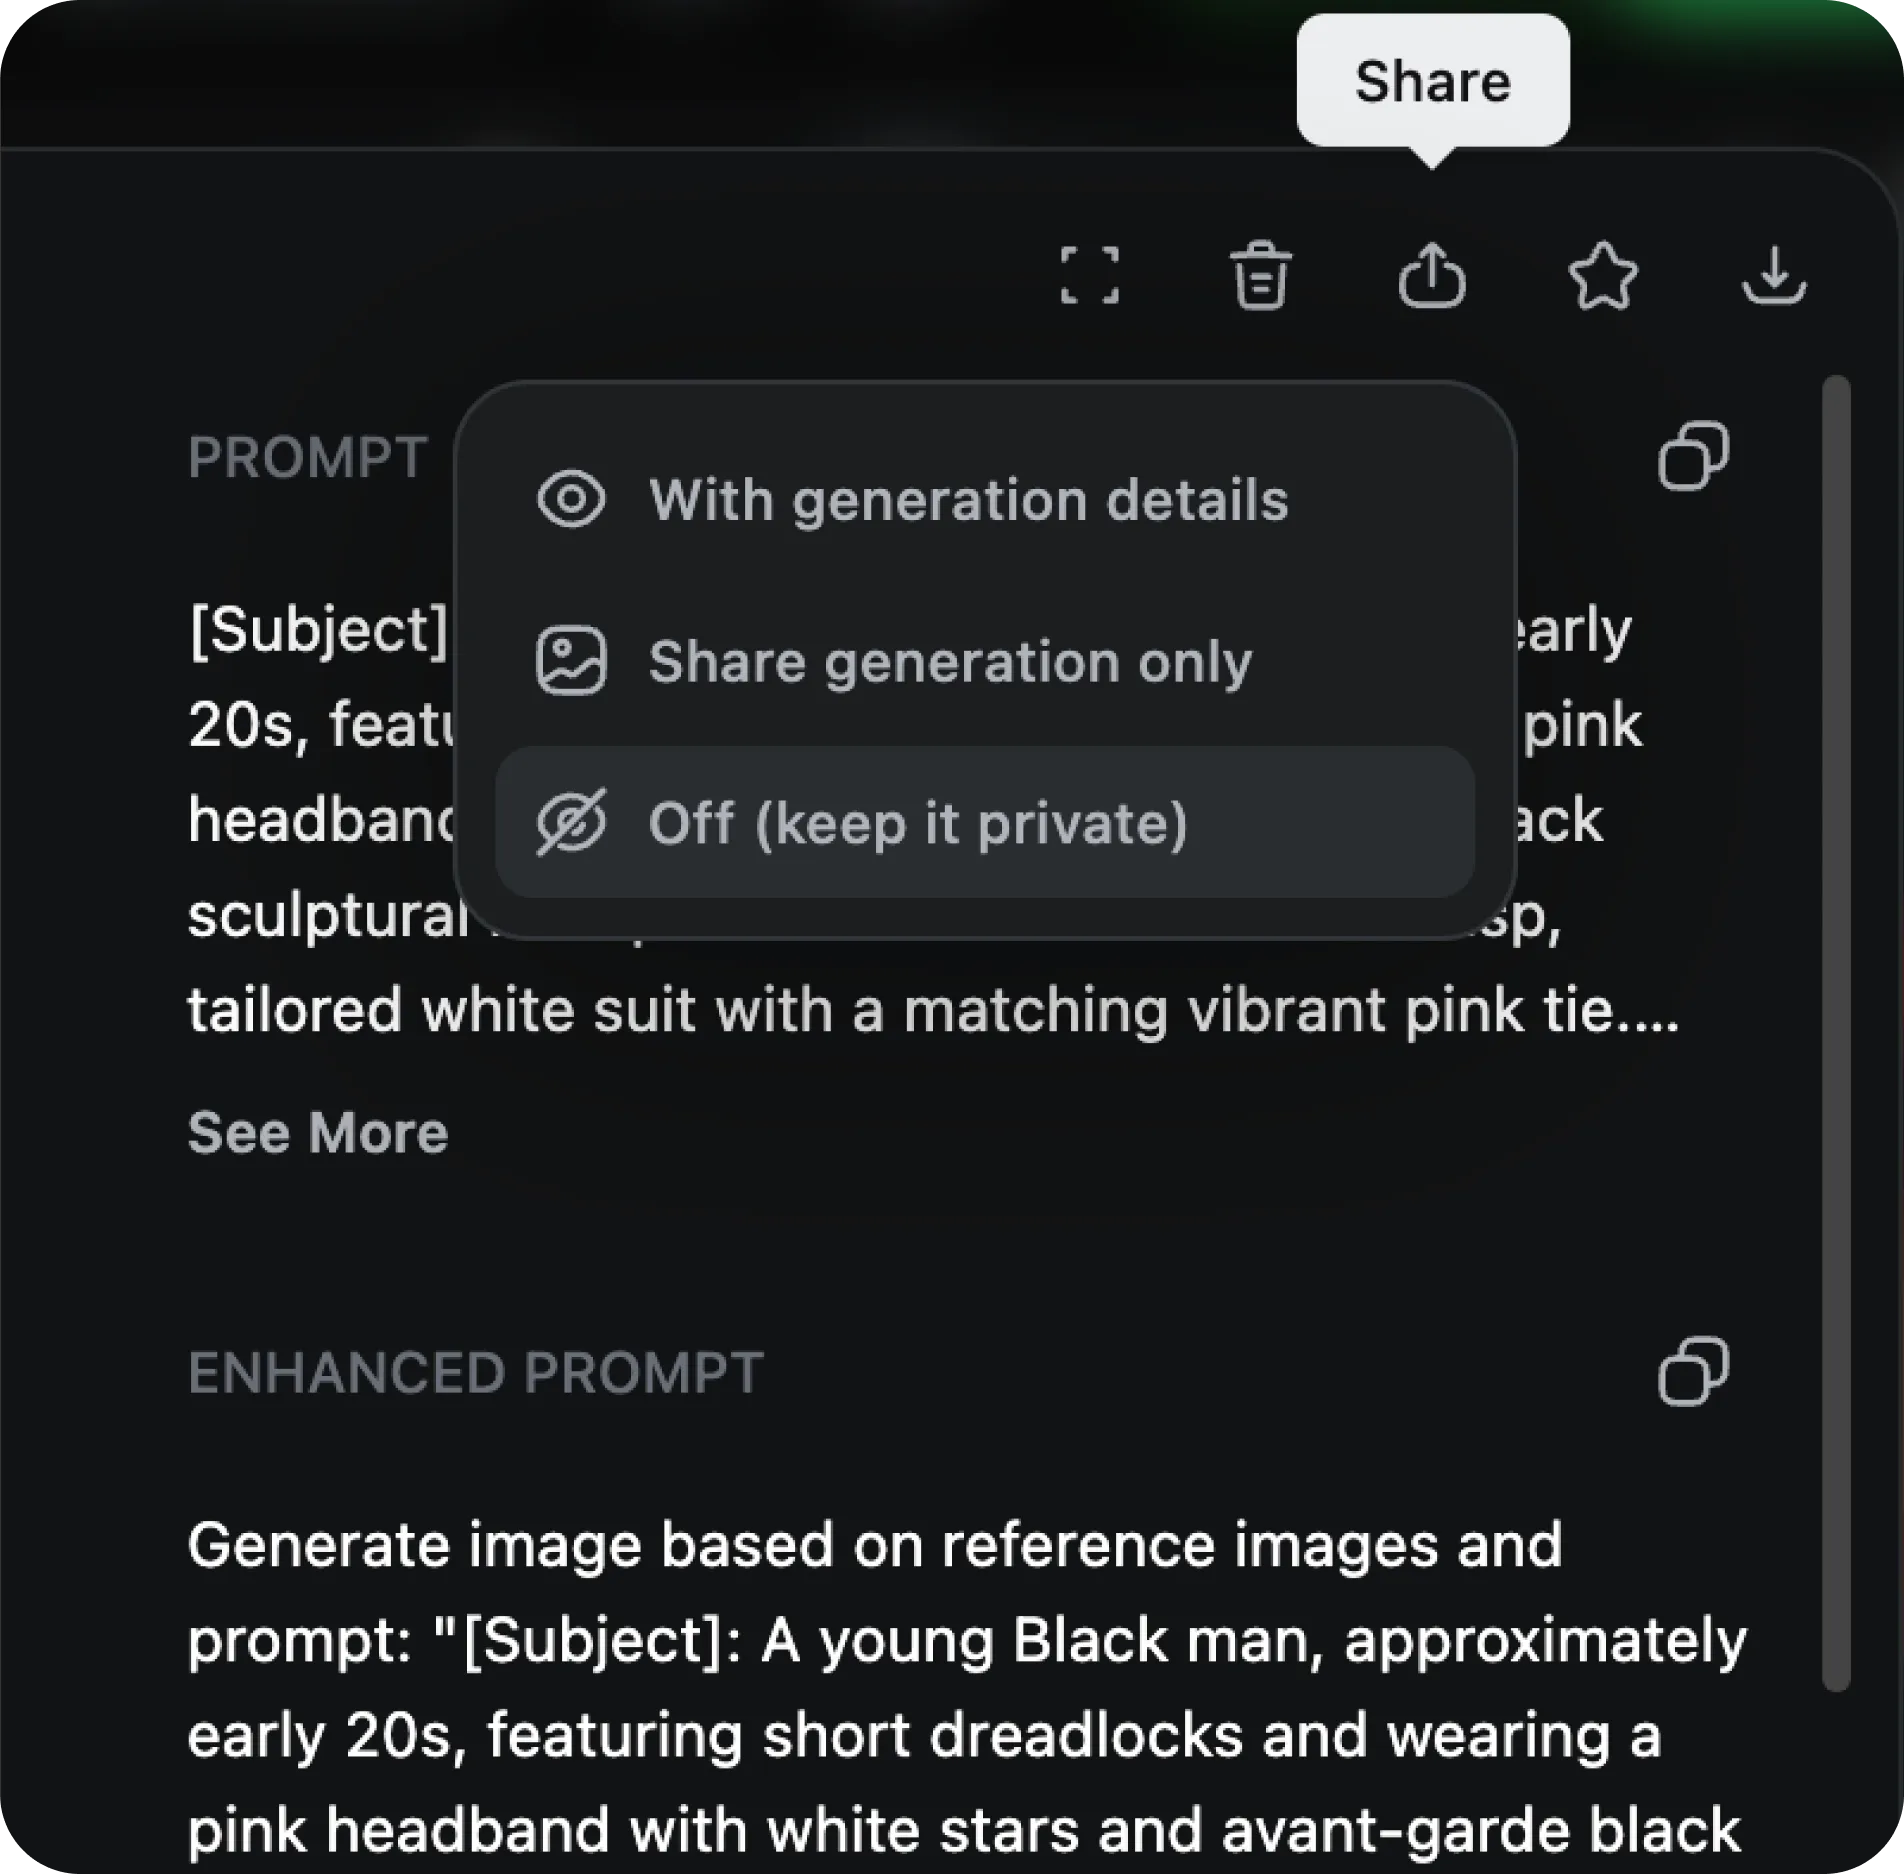Choose Share generation only option
The width and height of the screenshot is (1904, 1874).
pos(985,661)
